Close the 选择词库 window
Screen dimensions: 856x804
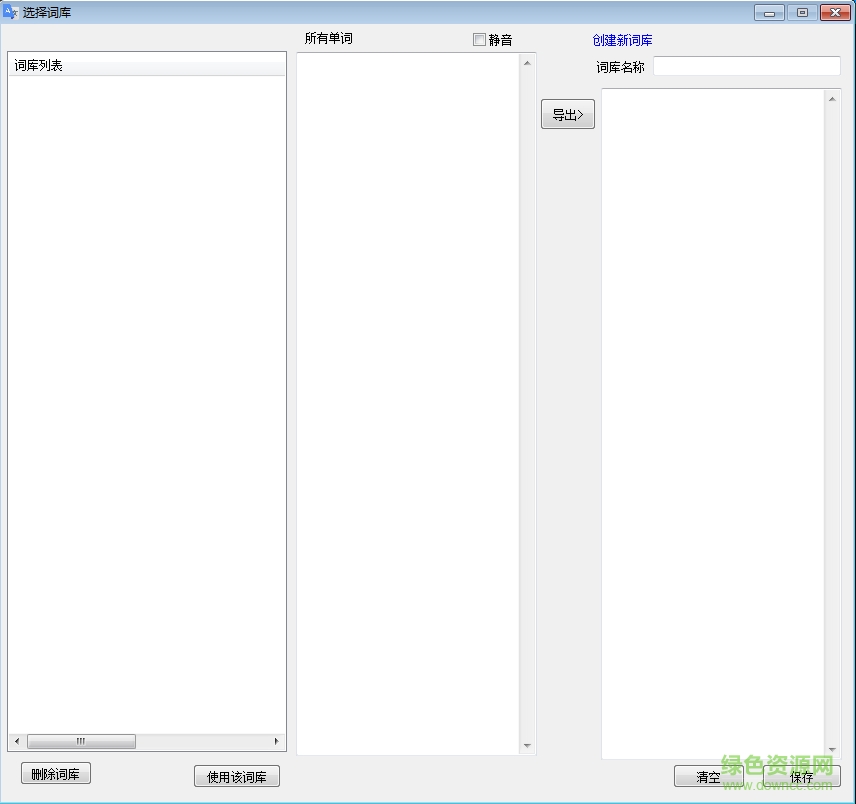pos(835,13)
